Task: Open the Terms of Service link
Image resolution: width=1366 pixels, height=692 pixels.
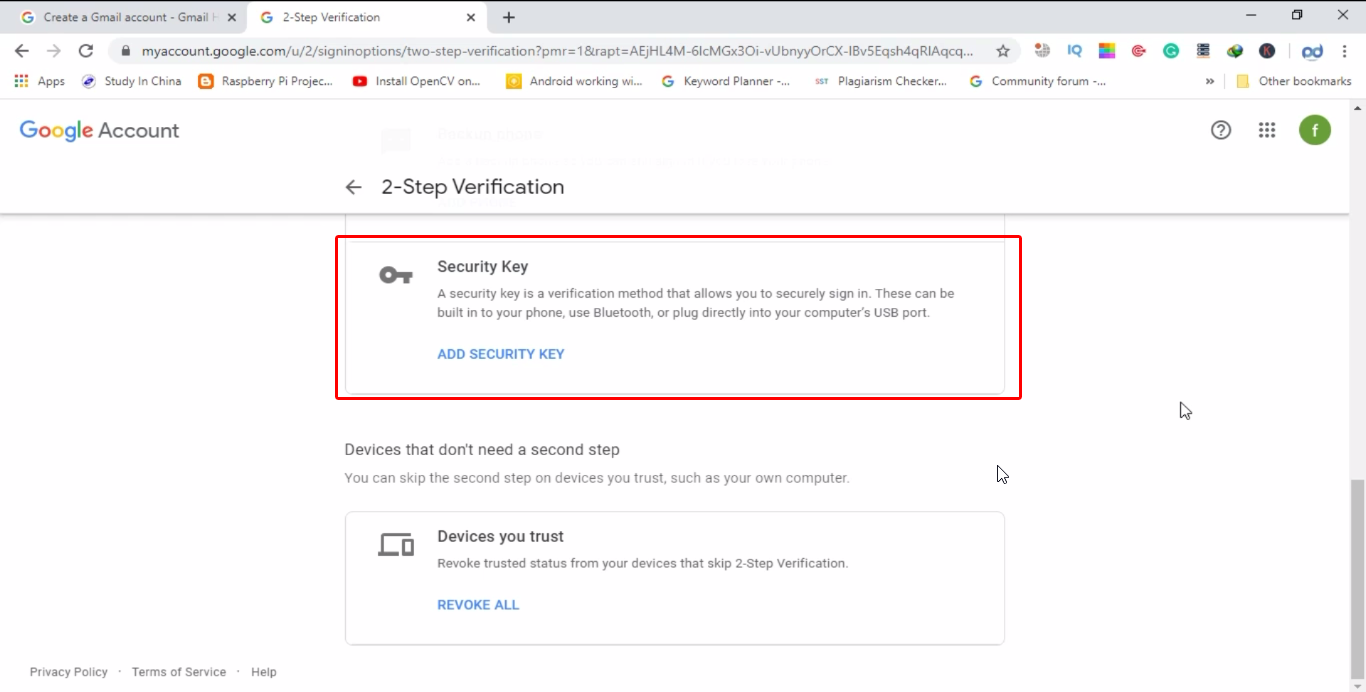Action: click(179, 672)
